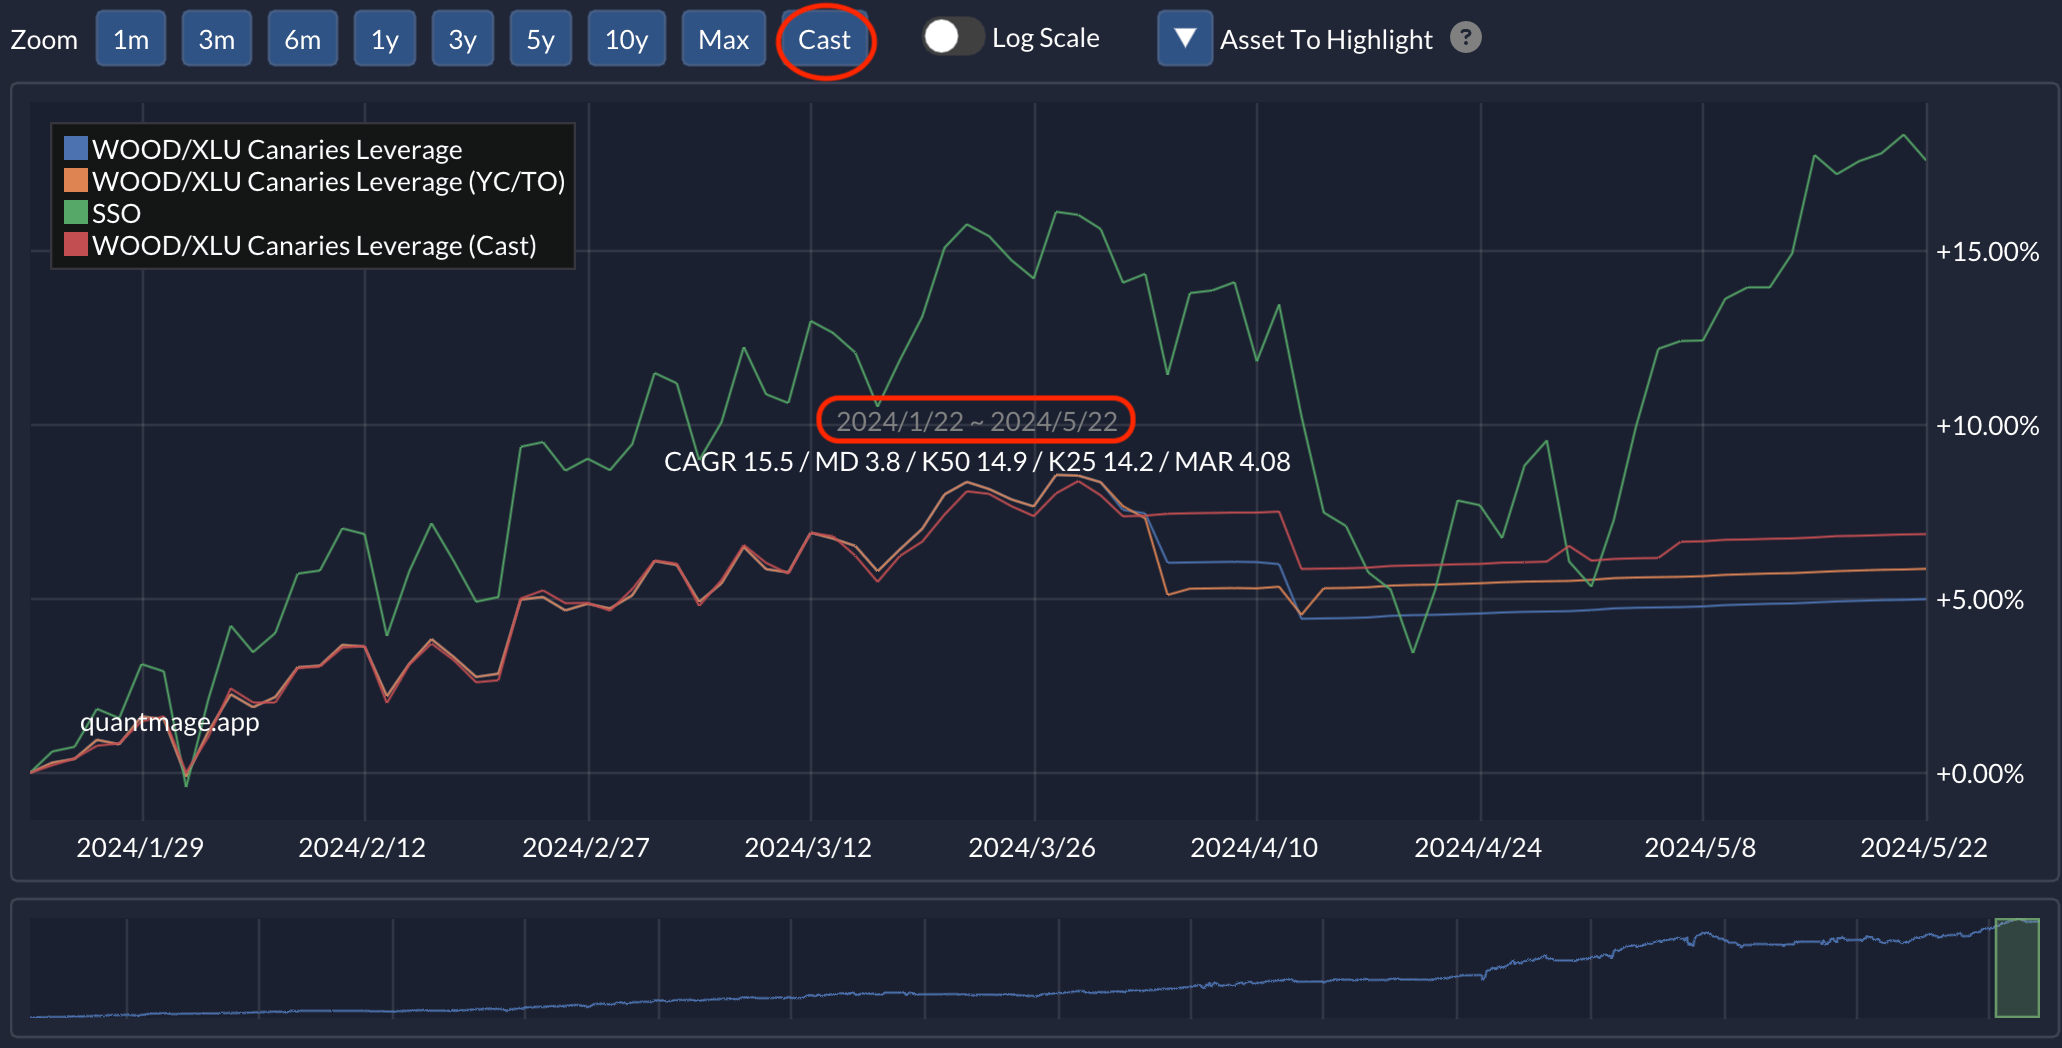Viewport: 2062px width, 1048px height.
Task: Open the Asset To Highlight help icon
Action: click(x=1466, y=38)
